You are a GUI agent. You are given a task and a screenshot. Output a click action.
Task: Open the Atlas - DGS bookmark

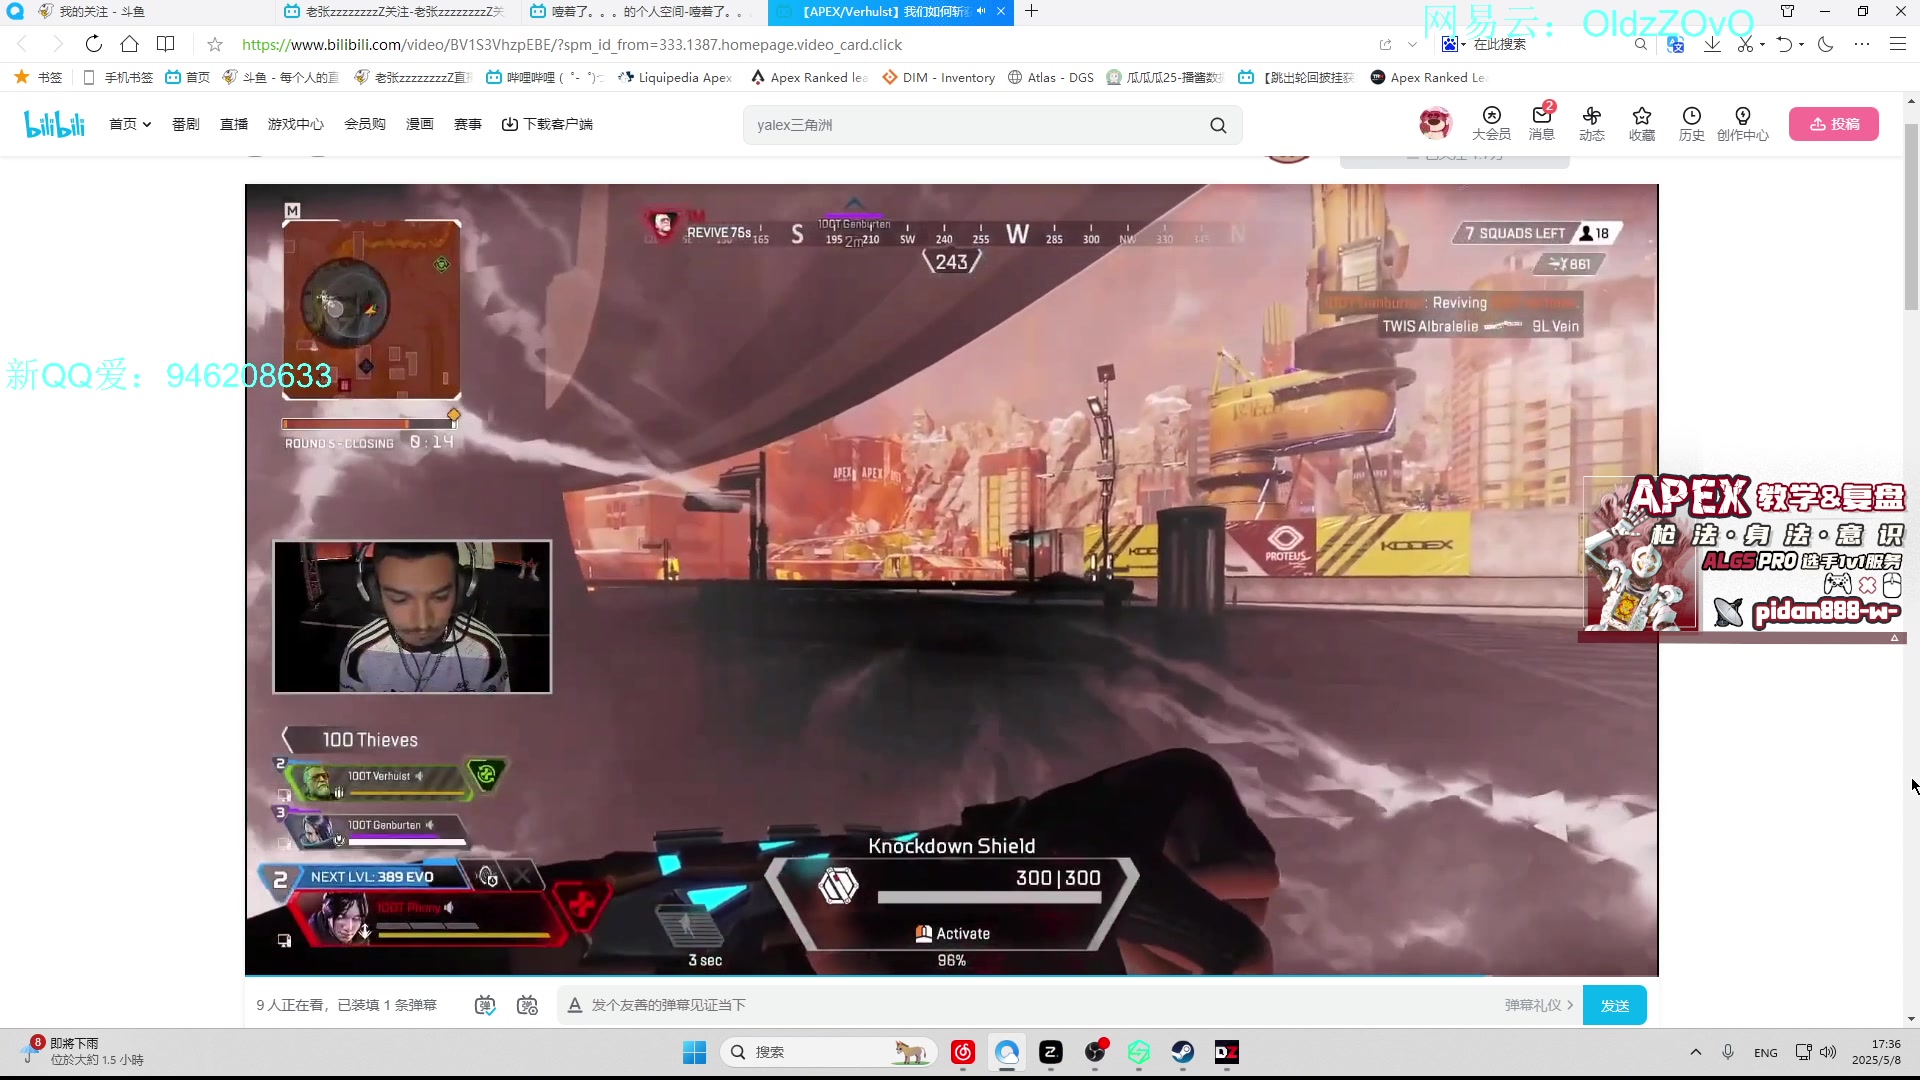tap(1051, 77)
